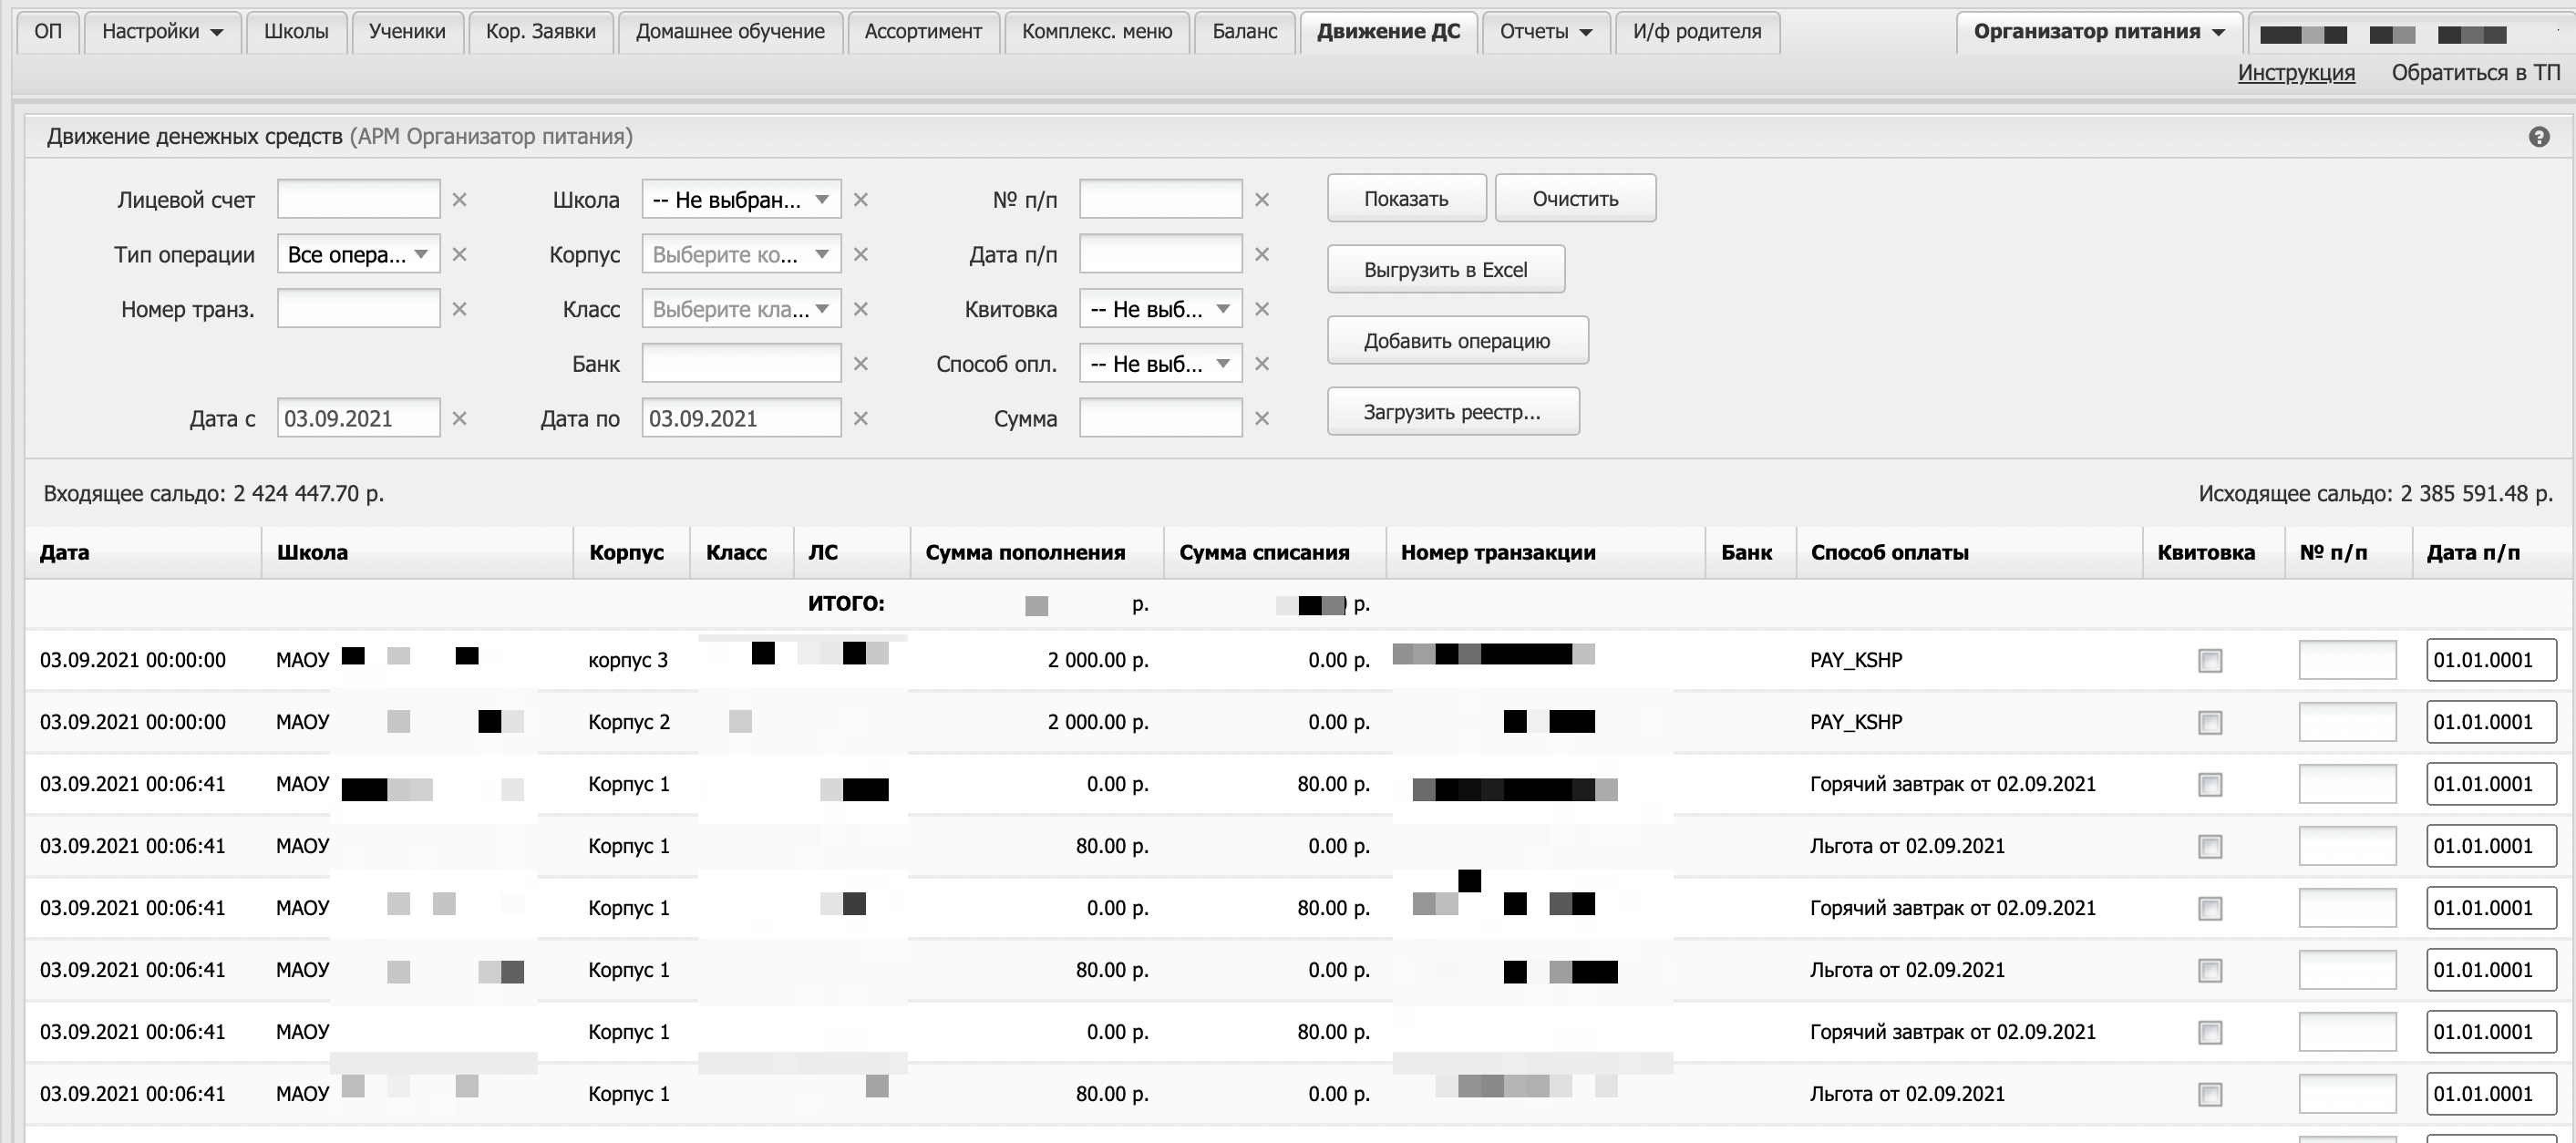Screen dimensions: 2576x1143
Task: Open the Класс dropdown
Action: pyautogui.click(x=741, y=309)
